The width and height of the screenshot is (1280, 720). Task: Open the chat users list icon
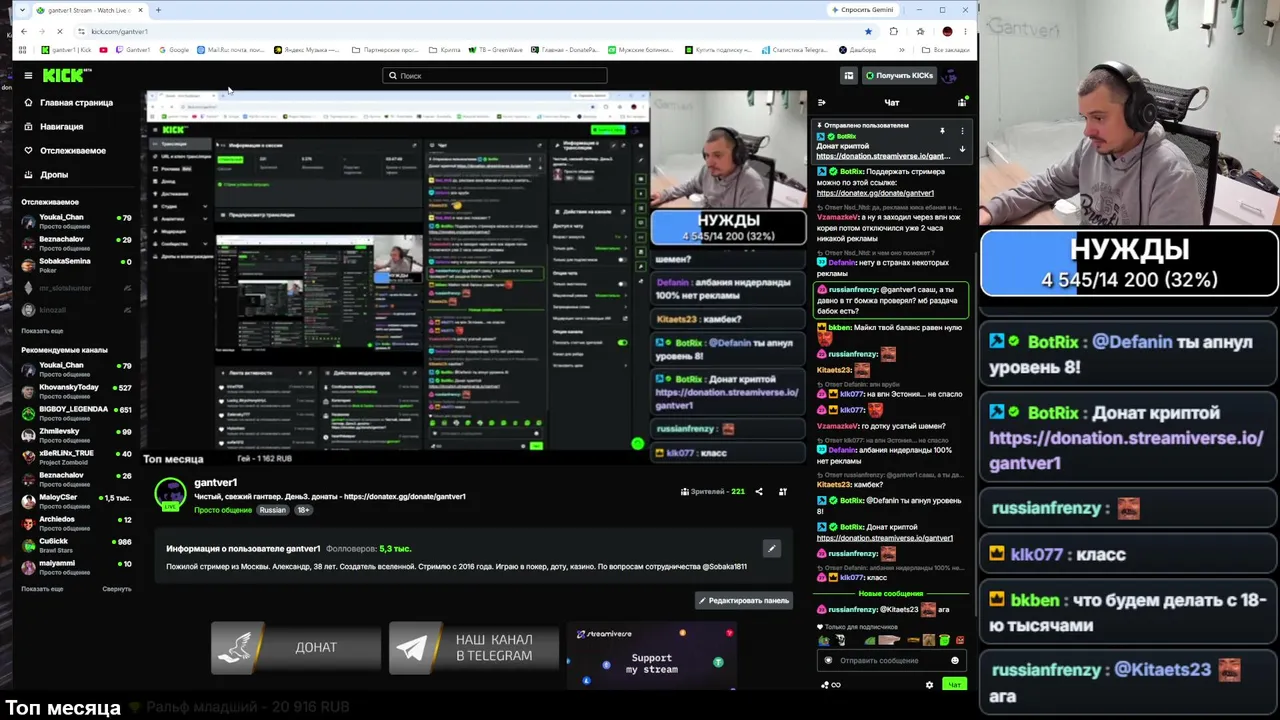962,102
